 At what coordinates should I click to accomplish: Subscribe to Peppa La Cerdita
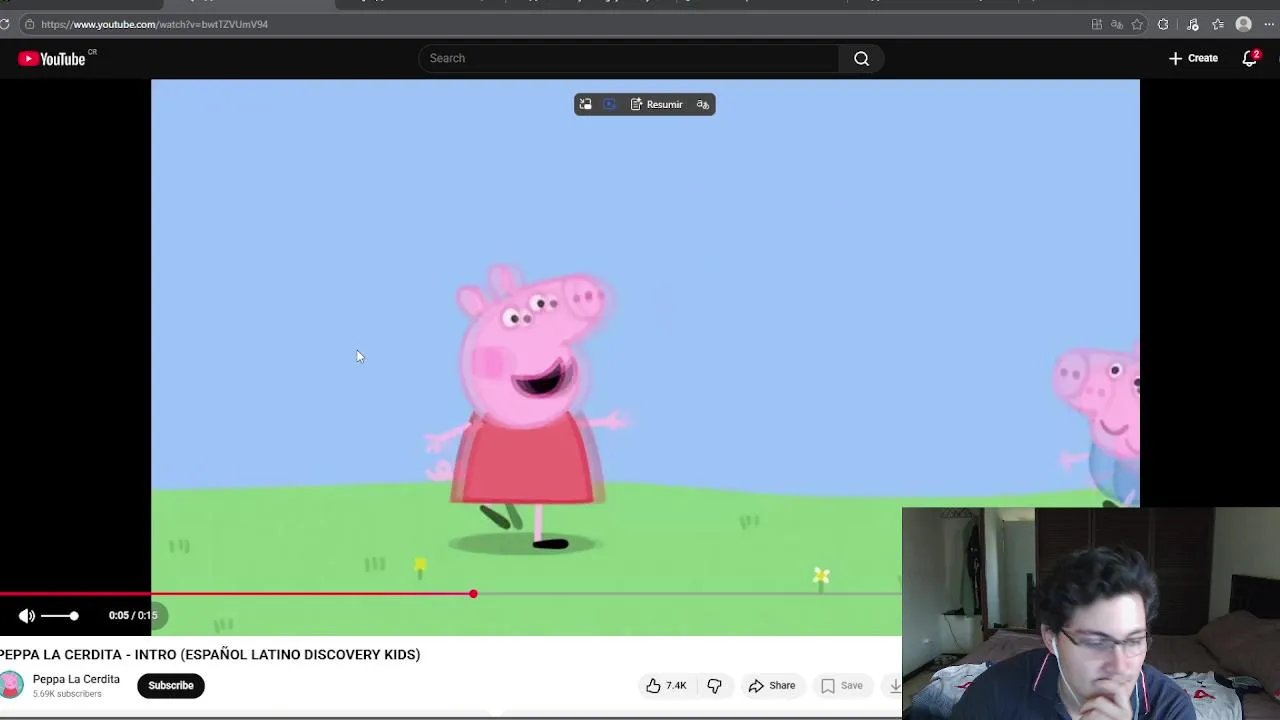(x=171, y=685)
